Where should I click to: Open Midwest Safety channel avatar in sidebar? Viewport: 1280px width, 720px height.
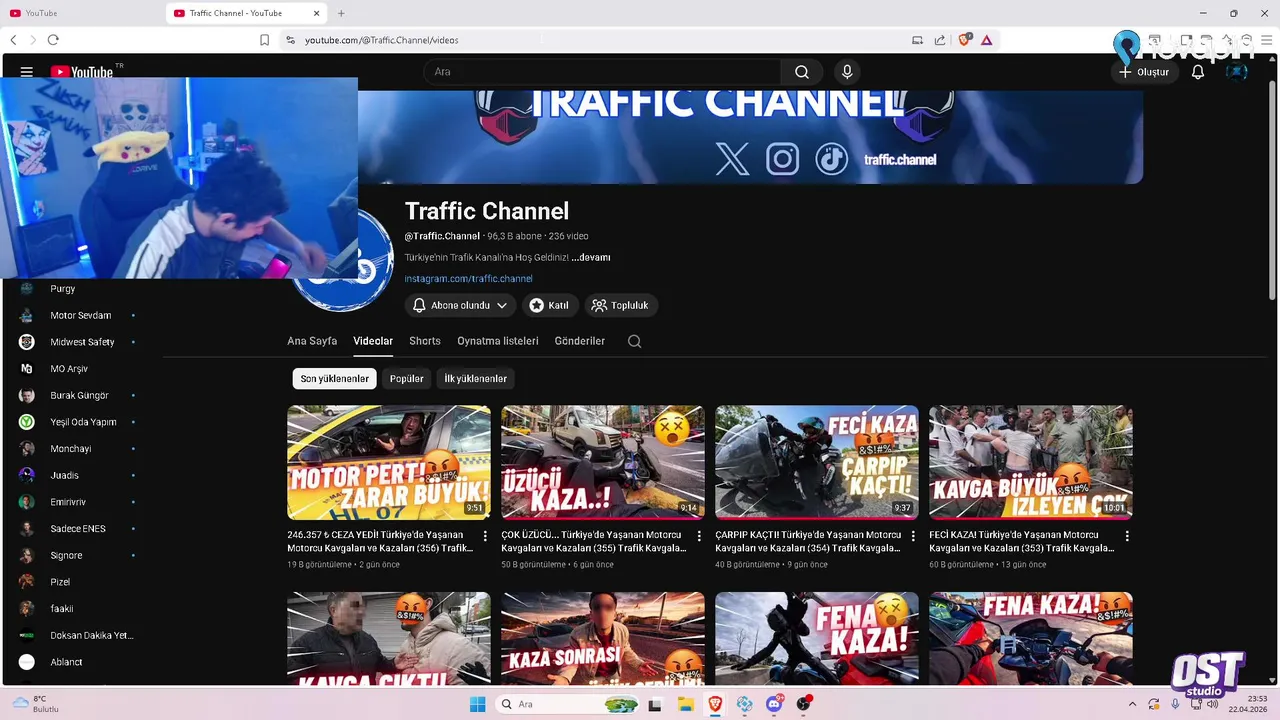point(27,342)
